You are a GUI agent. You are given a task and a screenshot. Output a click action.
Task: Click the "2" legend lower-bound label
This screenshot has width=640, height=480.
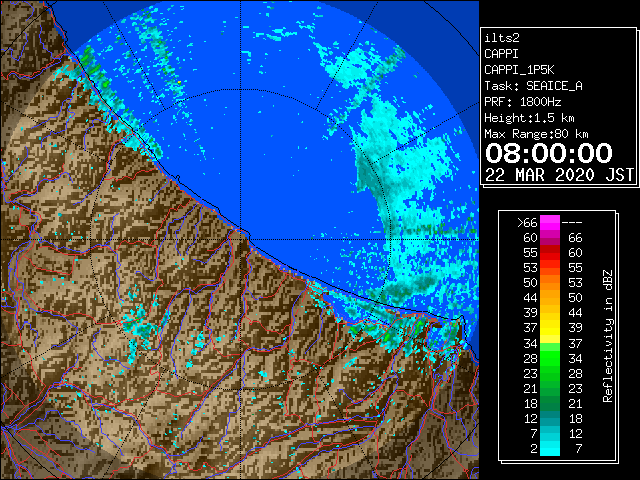(534, 449)
